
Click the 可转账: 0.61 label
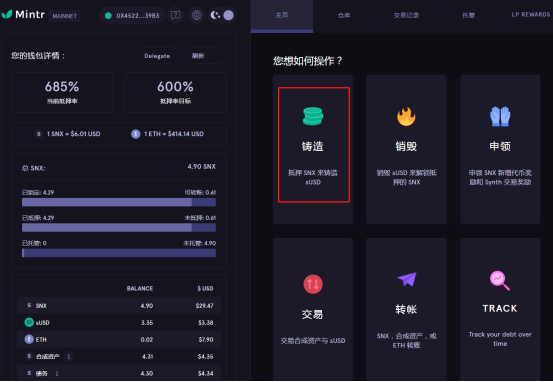coord(200,192)
